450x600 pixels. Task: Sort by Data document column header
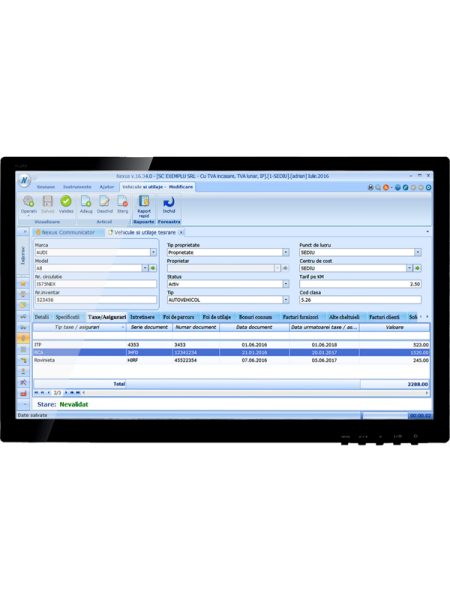254,327
